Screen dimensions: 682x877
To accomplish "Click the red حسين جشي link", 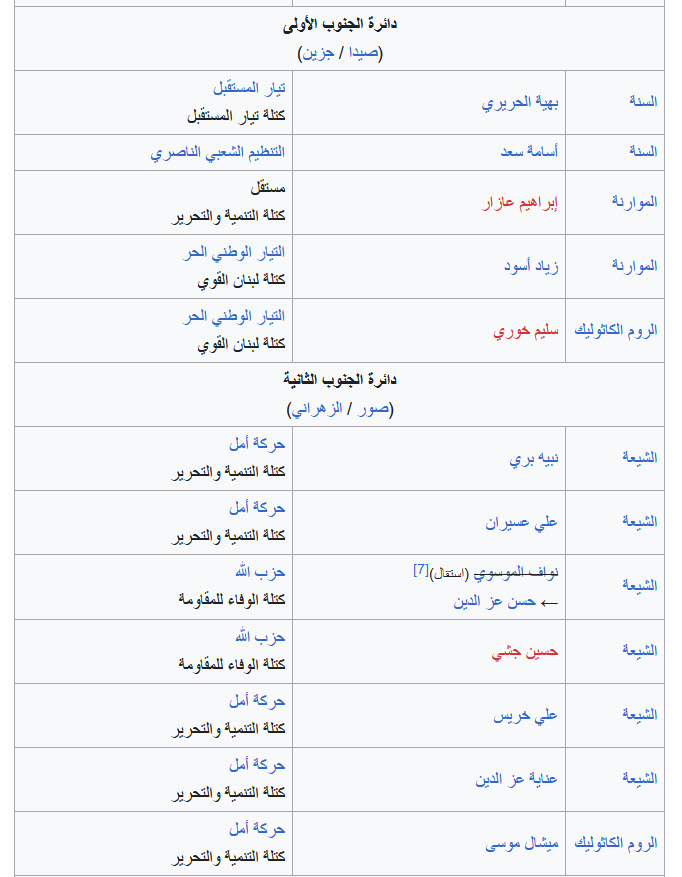I will [x=525, y=652].
